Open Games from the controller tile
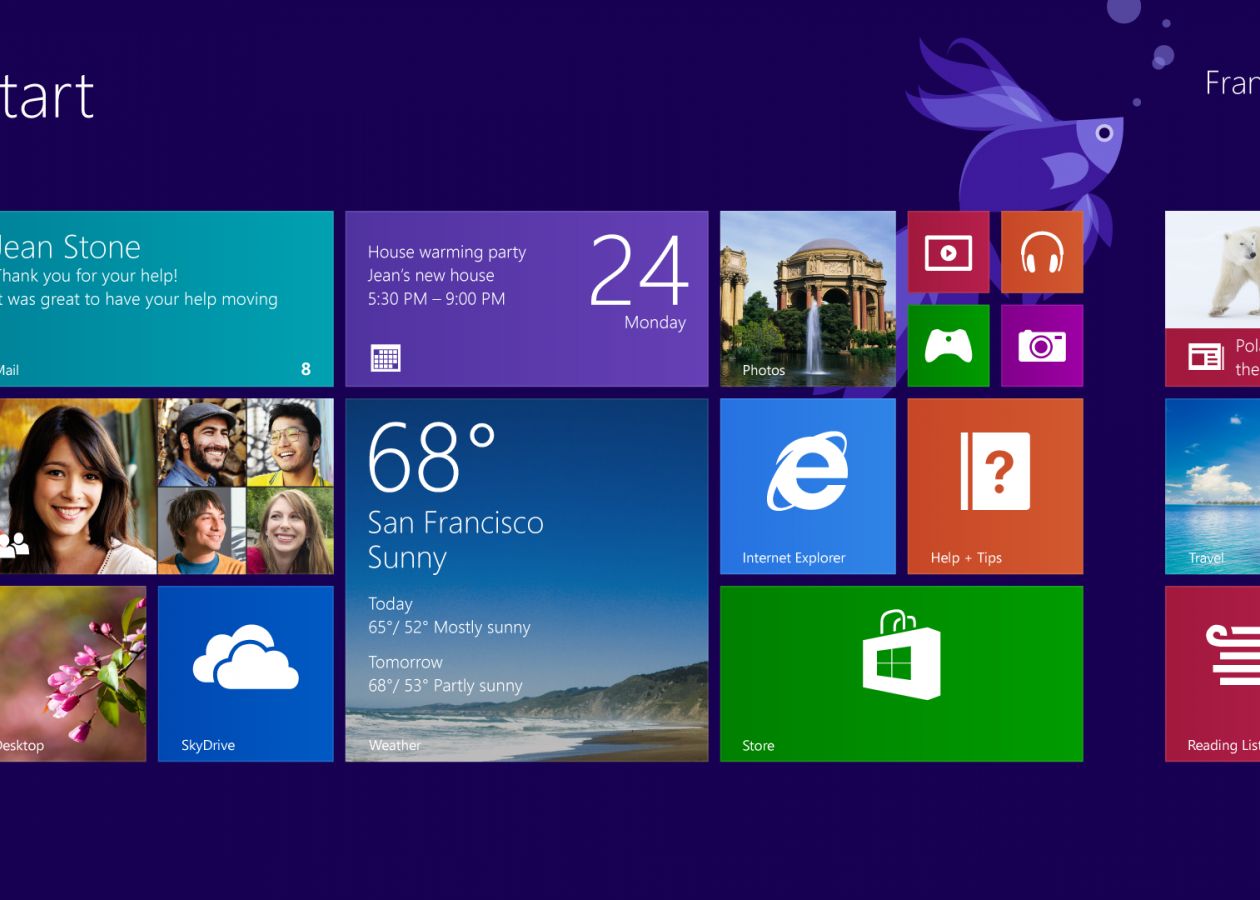 coord(947,345)
